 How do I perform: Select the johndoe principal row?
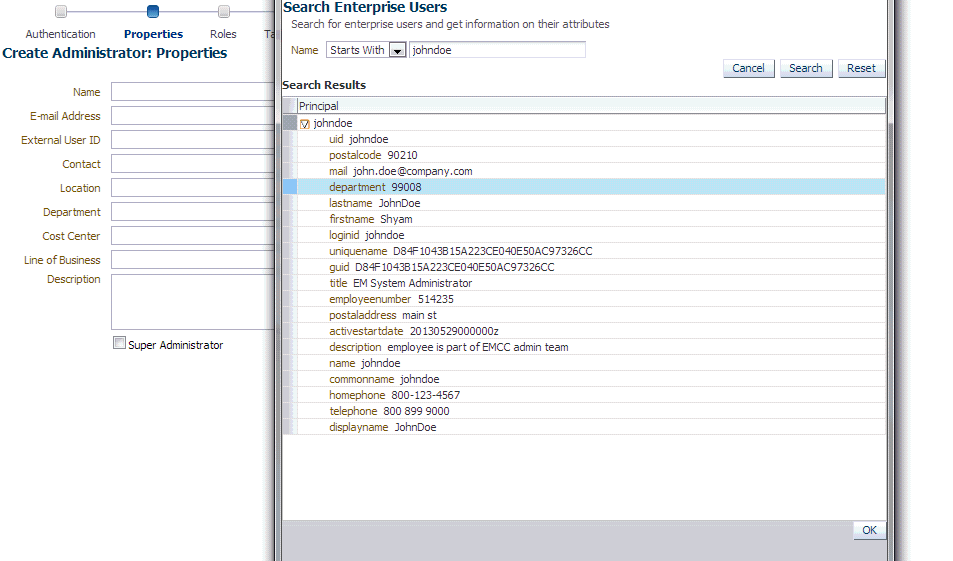click(591, 123)
